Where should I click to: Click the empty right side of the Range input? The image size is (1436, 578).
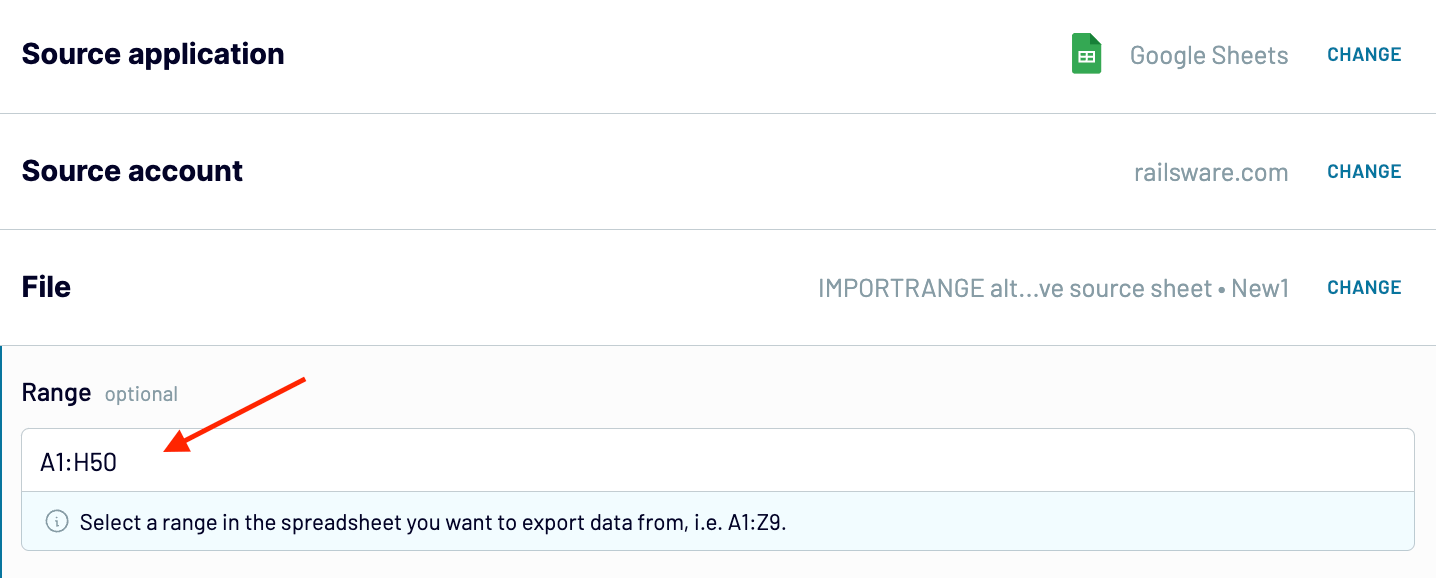coord(1100,461)
